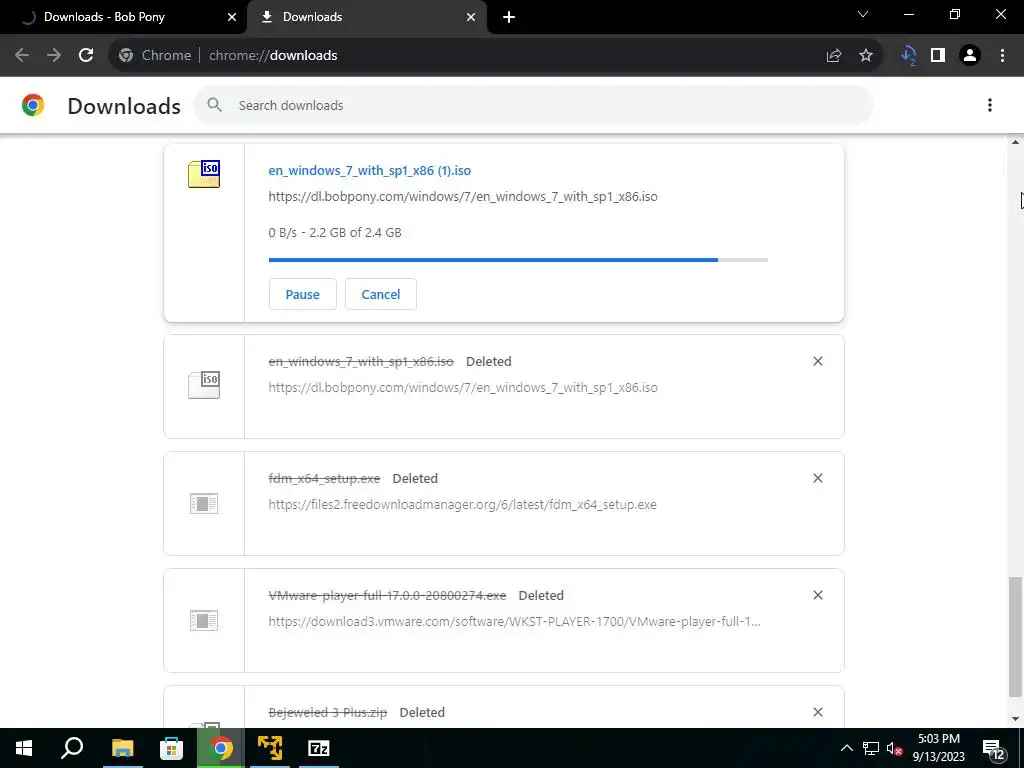This screenshot has width=1024, height=768.
Task: Click the scrollbar down arrow
Action: tap(1016, 719)
